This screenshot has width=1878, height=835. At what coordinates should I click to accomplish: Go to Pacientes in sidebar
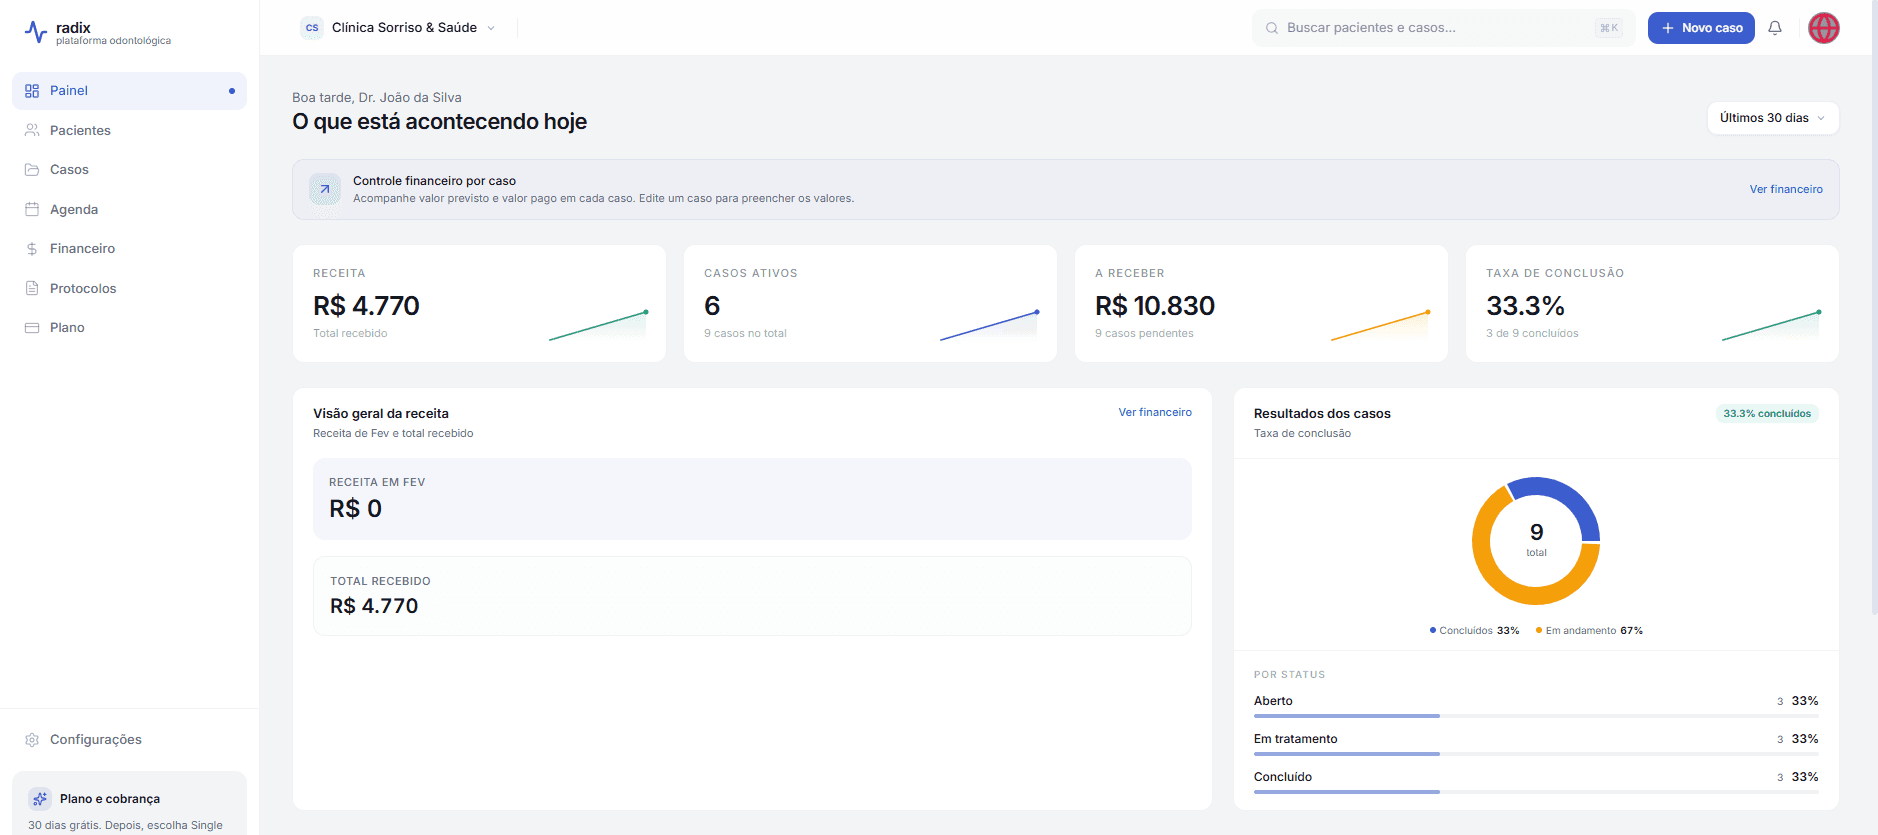coord(80,131)
